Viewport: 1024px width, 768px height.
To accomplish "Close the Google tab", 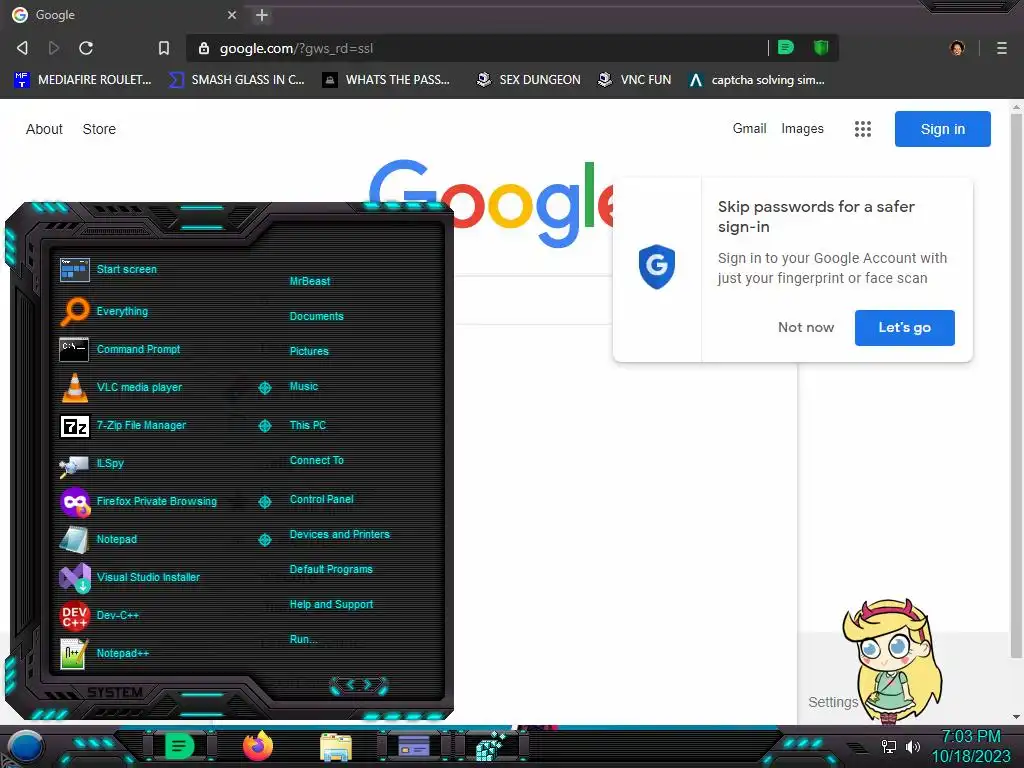I will point(232,15).
